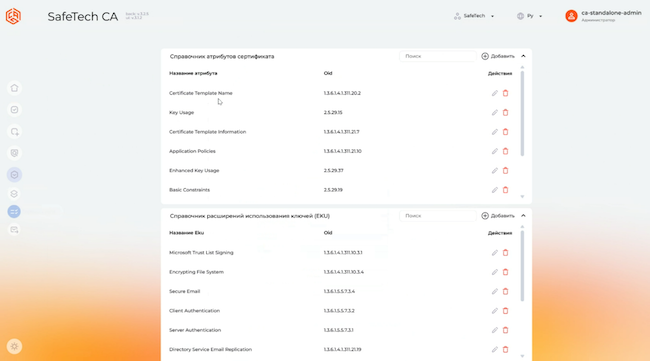The height and width of the screenshot is (361, 650).
Task: Edit Microsoft Trust List Signing EKU
Action: [495, 253]
